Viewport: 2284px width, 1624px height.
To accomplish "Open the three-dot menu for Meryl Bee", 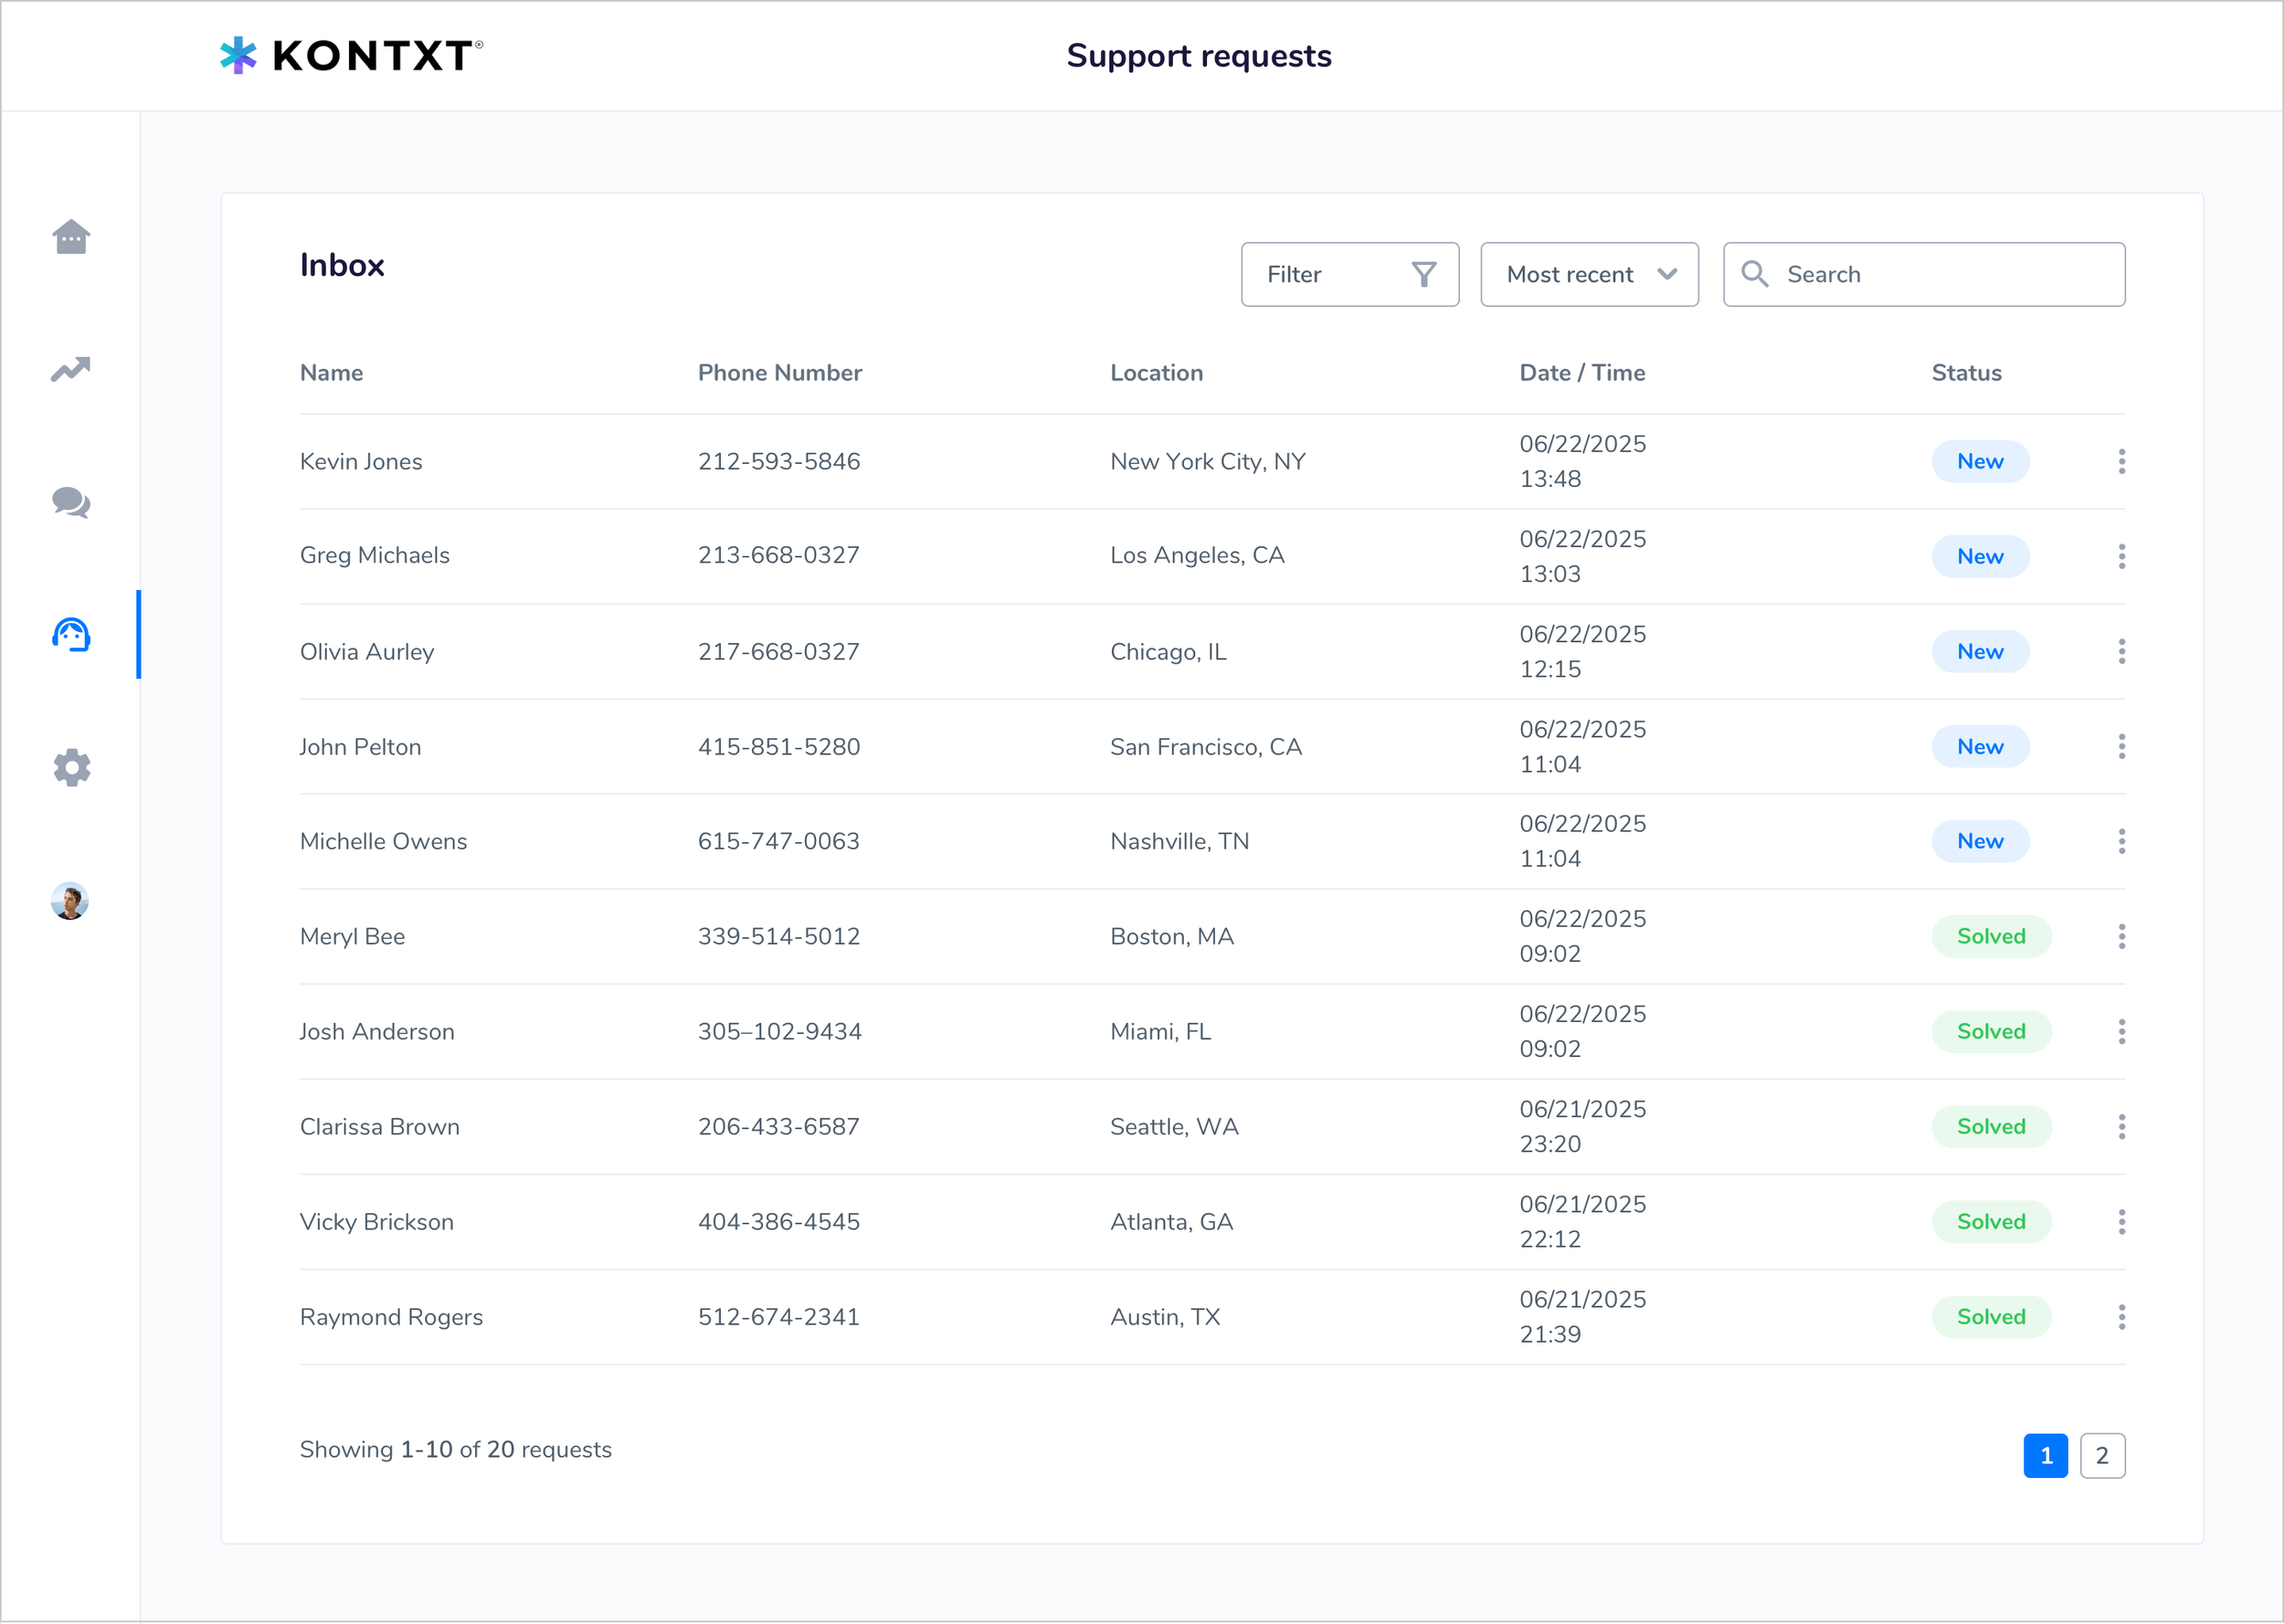I will (x=2122, y=936).
